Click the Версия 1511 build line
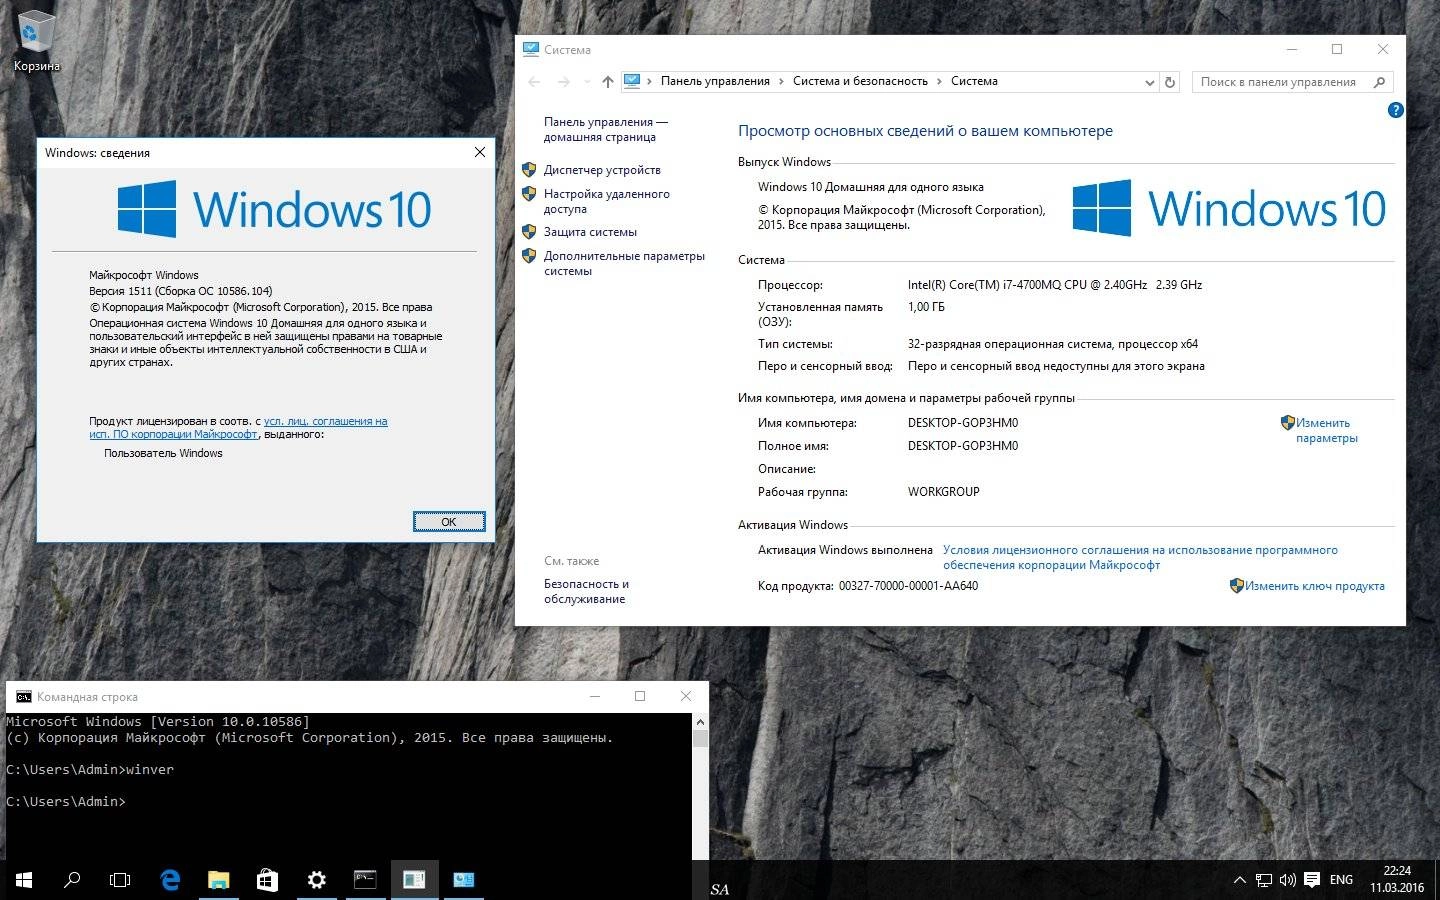Image resolution: width=1440 pixels, height=900 pixels. click(181, 291)
